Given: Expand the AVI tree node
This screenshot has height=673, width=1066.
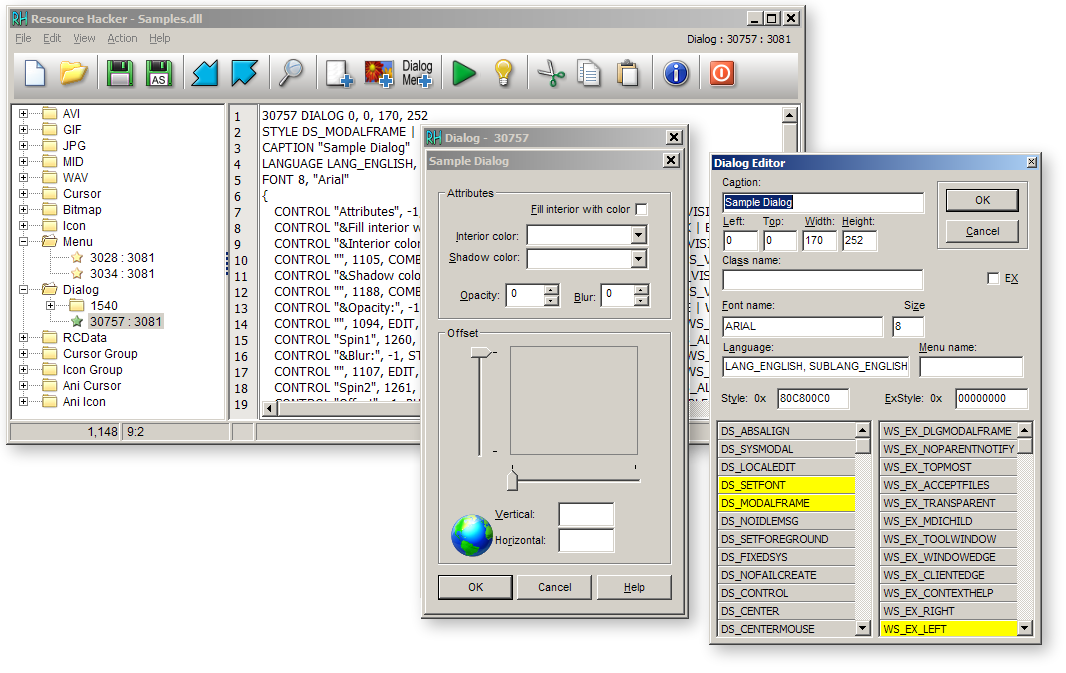Looking at the screenshot, I should 24,114.
